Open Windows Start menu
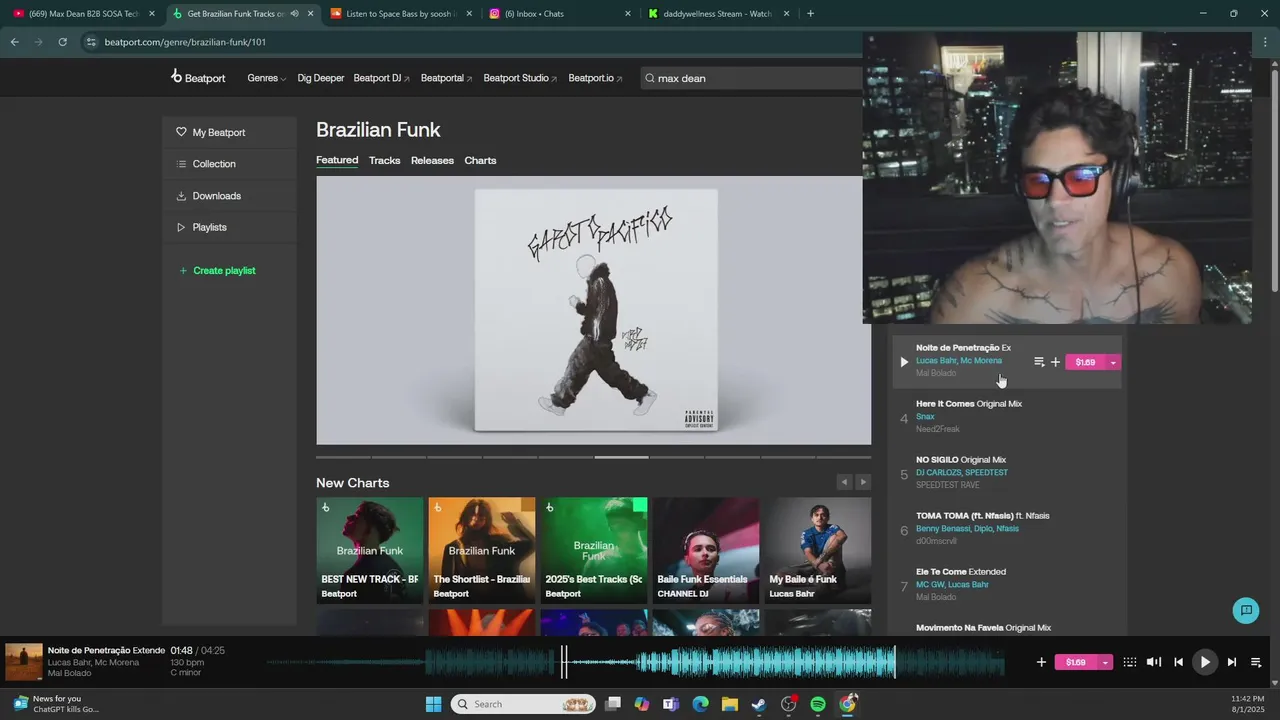 (x=433, y=704)
